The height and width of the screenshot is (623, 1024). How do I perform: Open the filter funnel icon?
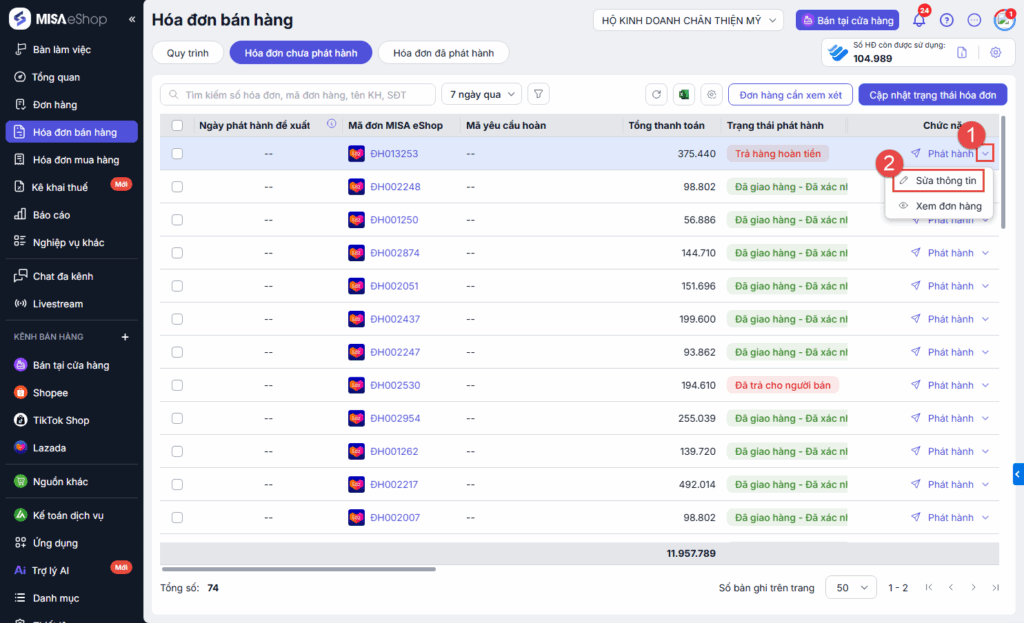(x=539, y=94)
